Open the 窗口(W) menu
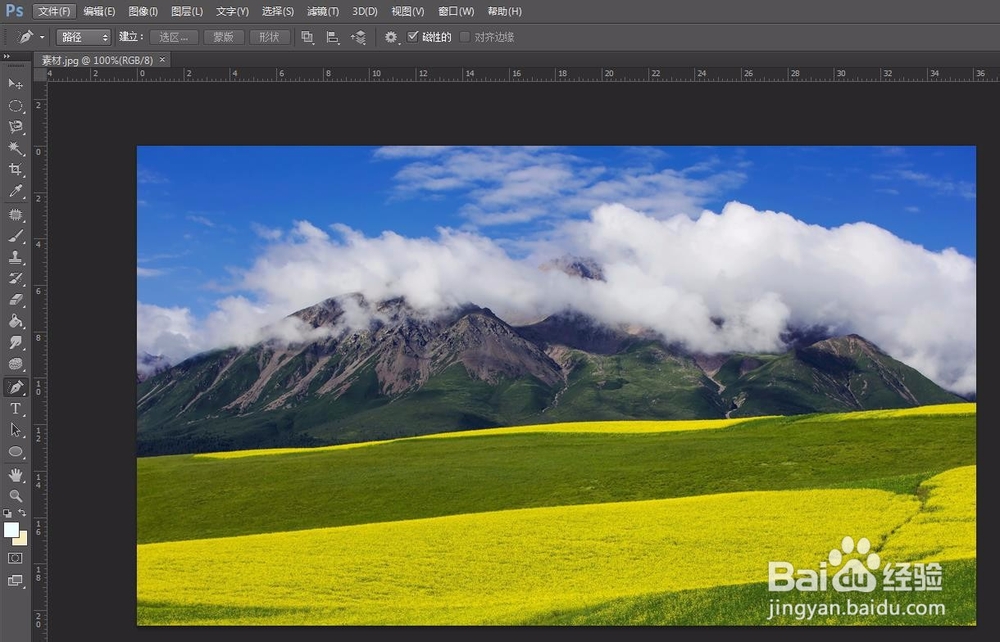This screenshot has height=642, width=1000. pos(456,11)
